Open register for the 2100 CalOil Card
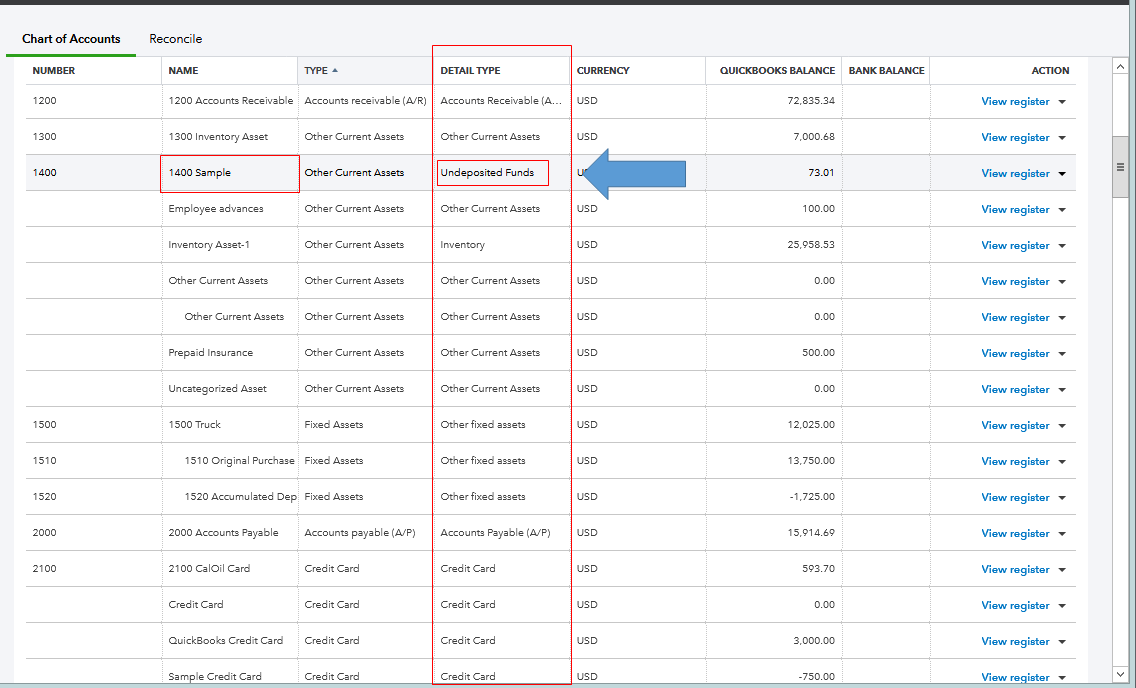The image size is (1136, 688). 1015,568
